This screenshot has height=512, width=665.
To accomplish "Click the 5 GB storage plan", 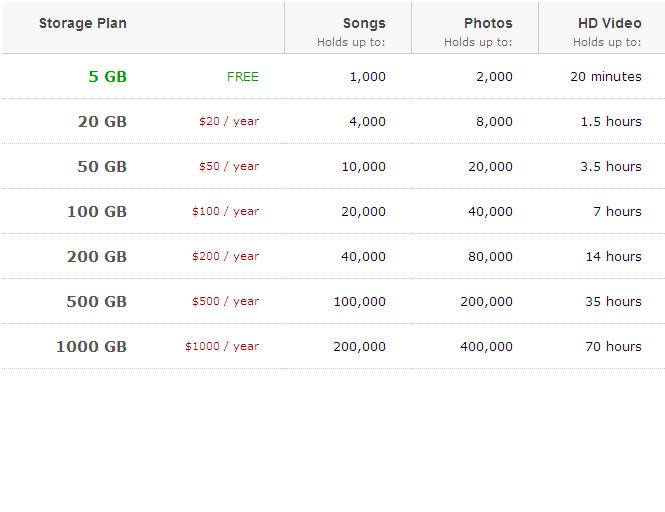I will tap(108, 77).
